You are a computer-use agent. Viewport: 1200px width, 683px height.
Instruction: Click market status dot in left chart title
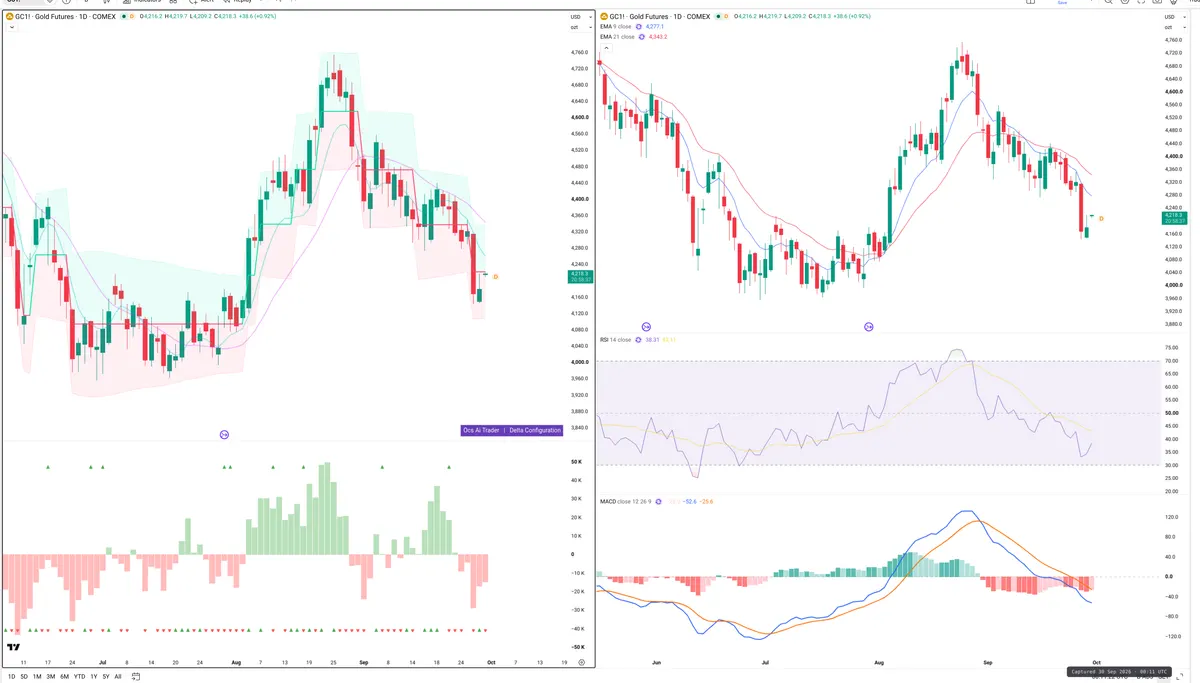point(124,16)
